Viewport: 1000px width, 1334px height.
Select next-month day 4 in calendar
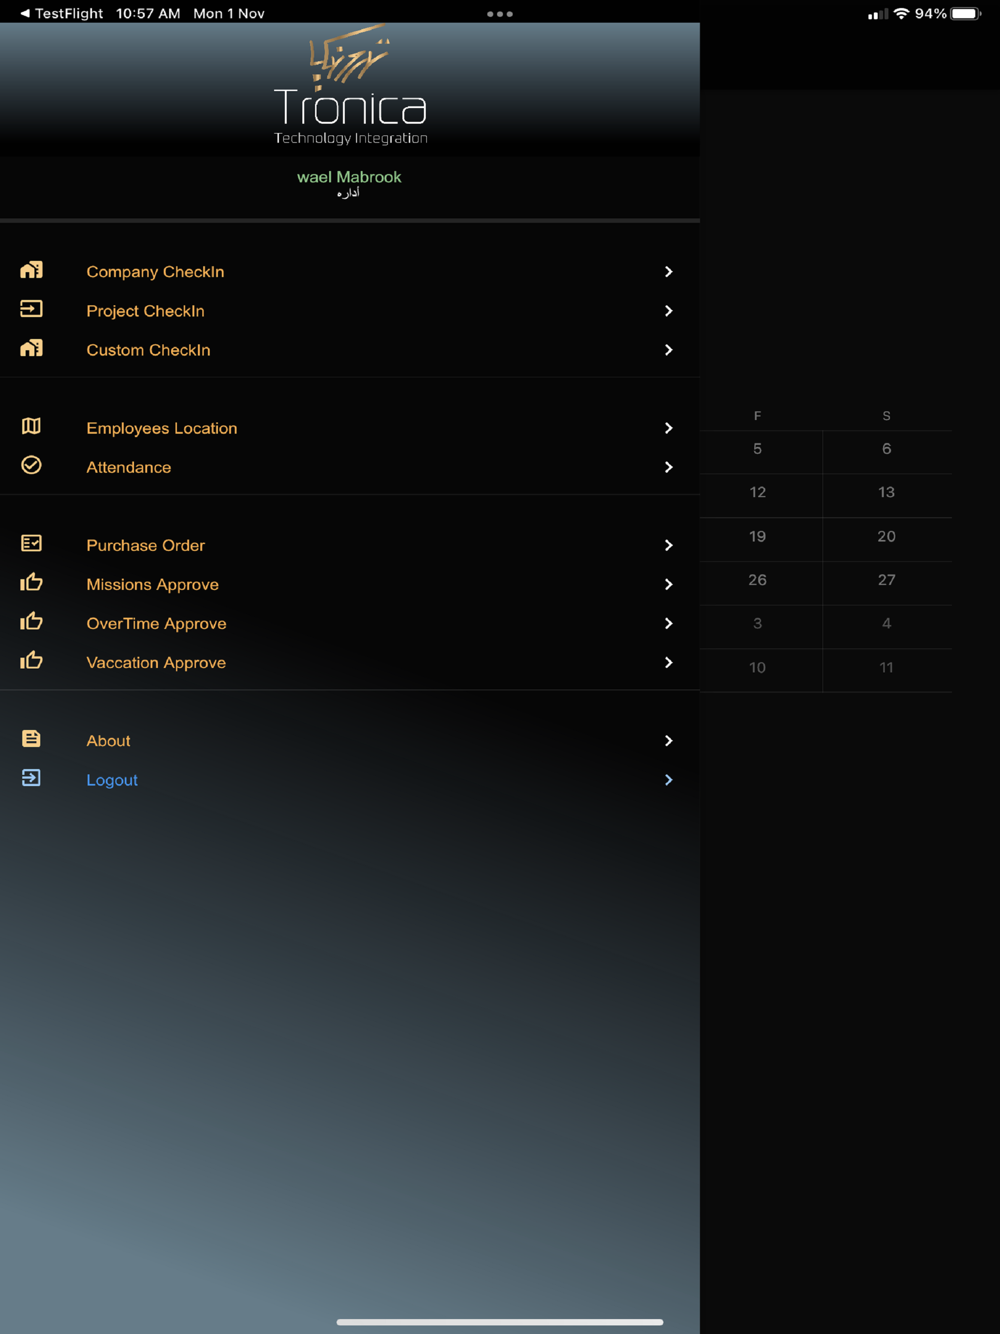(x=887, y=623)
